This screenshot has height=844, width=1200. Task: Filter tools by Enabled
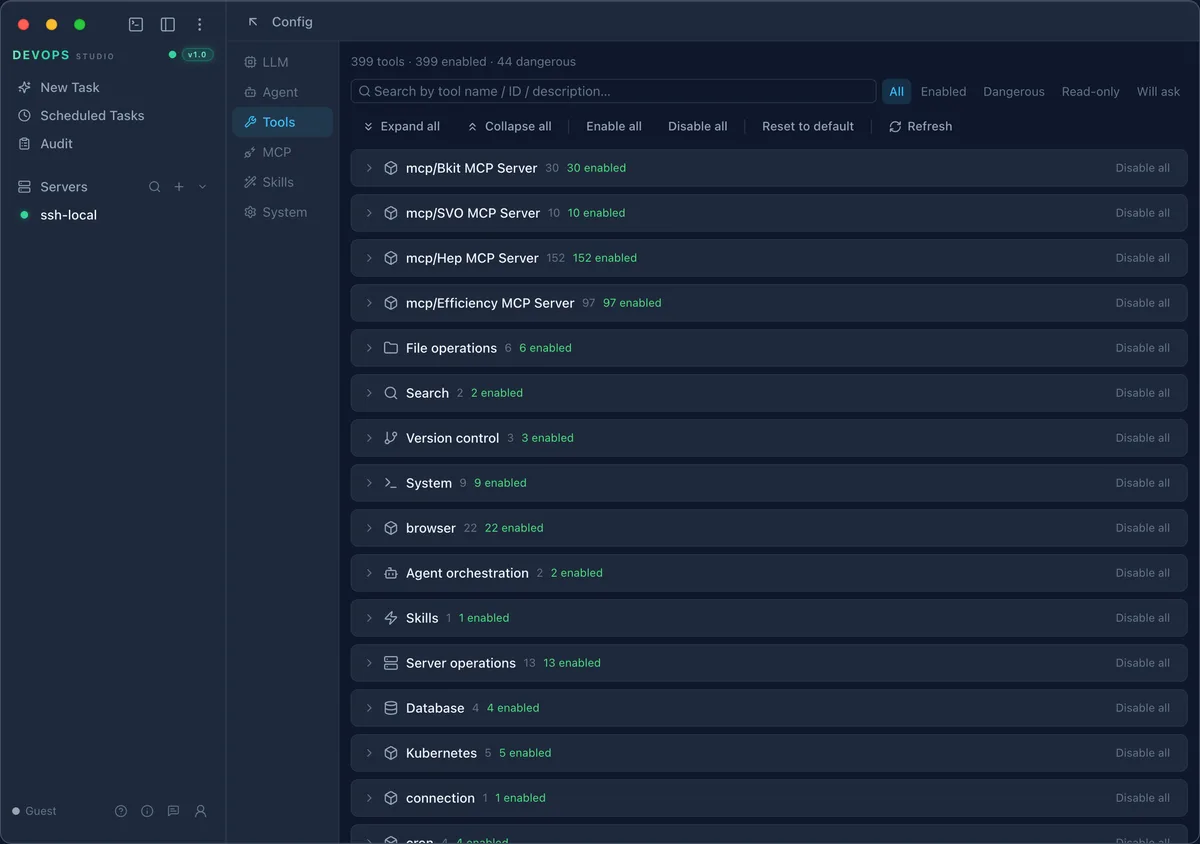(x=943, y=91)
